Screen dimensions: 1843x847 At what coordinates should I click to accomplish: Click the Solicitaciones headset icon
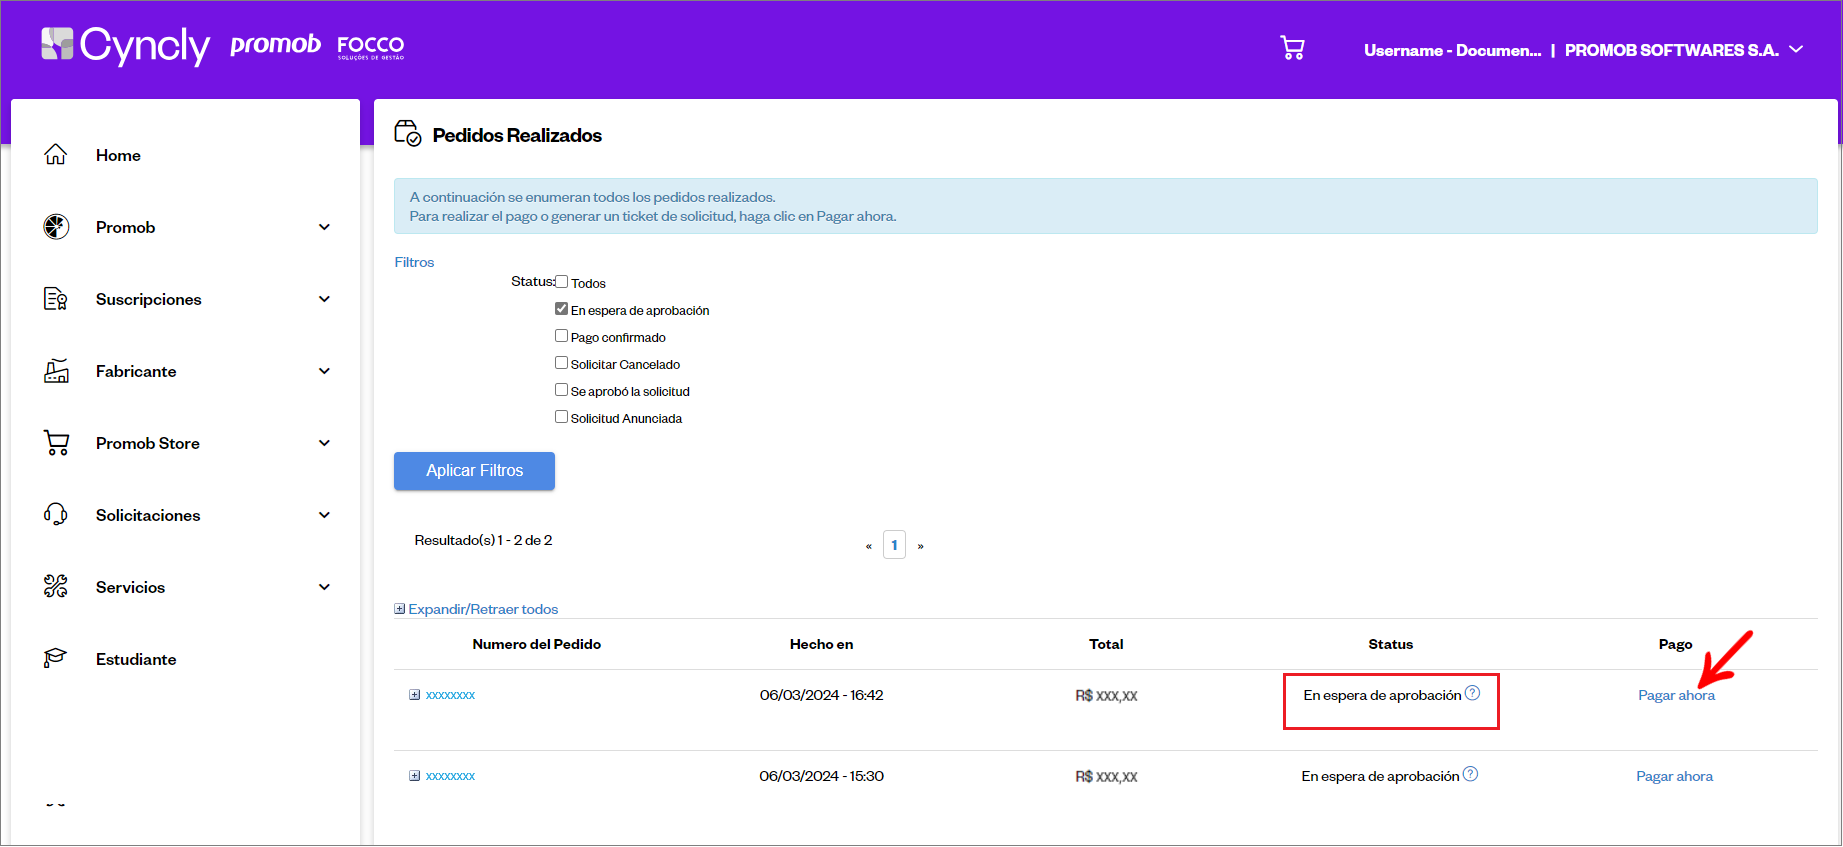(56, 515)
